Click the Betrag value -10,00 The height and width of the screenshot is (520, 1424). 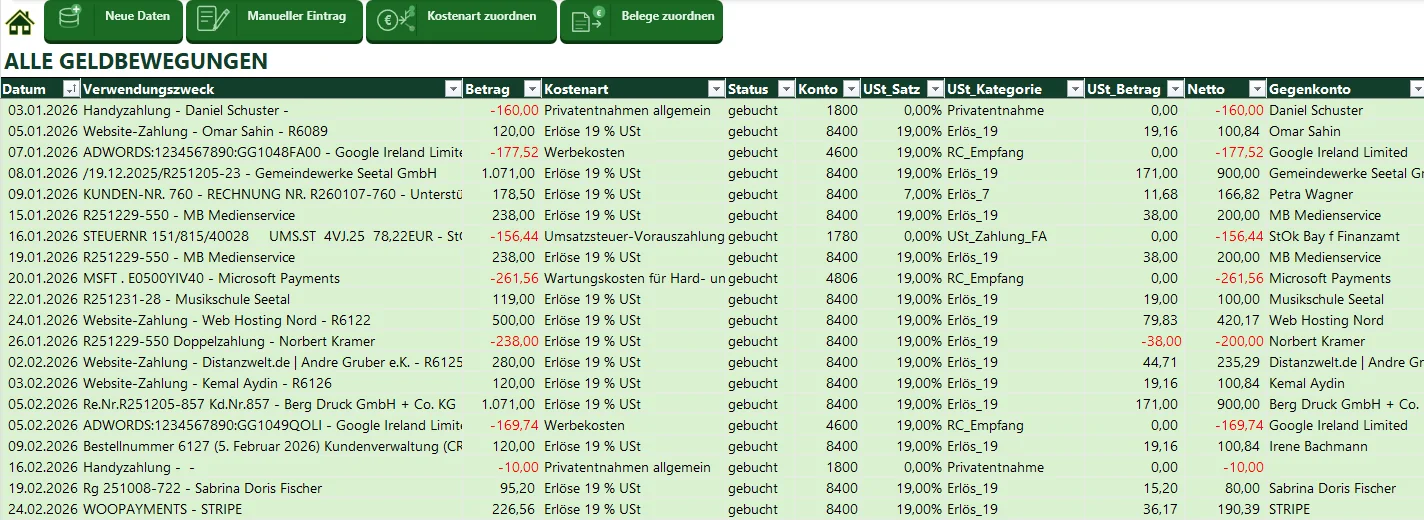click(x=502, y=467)
